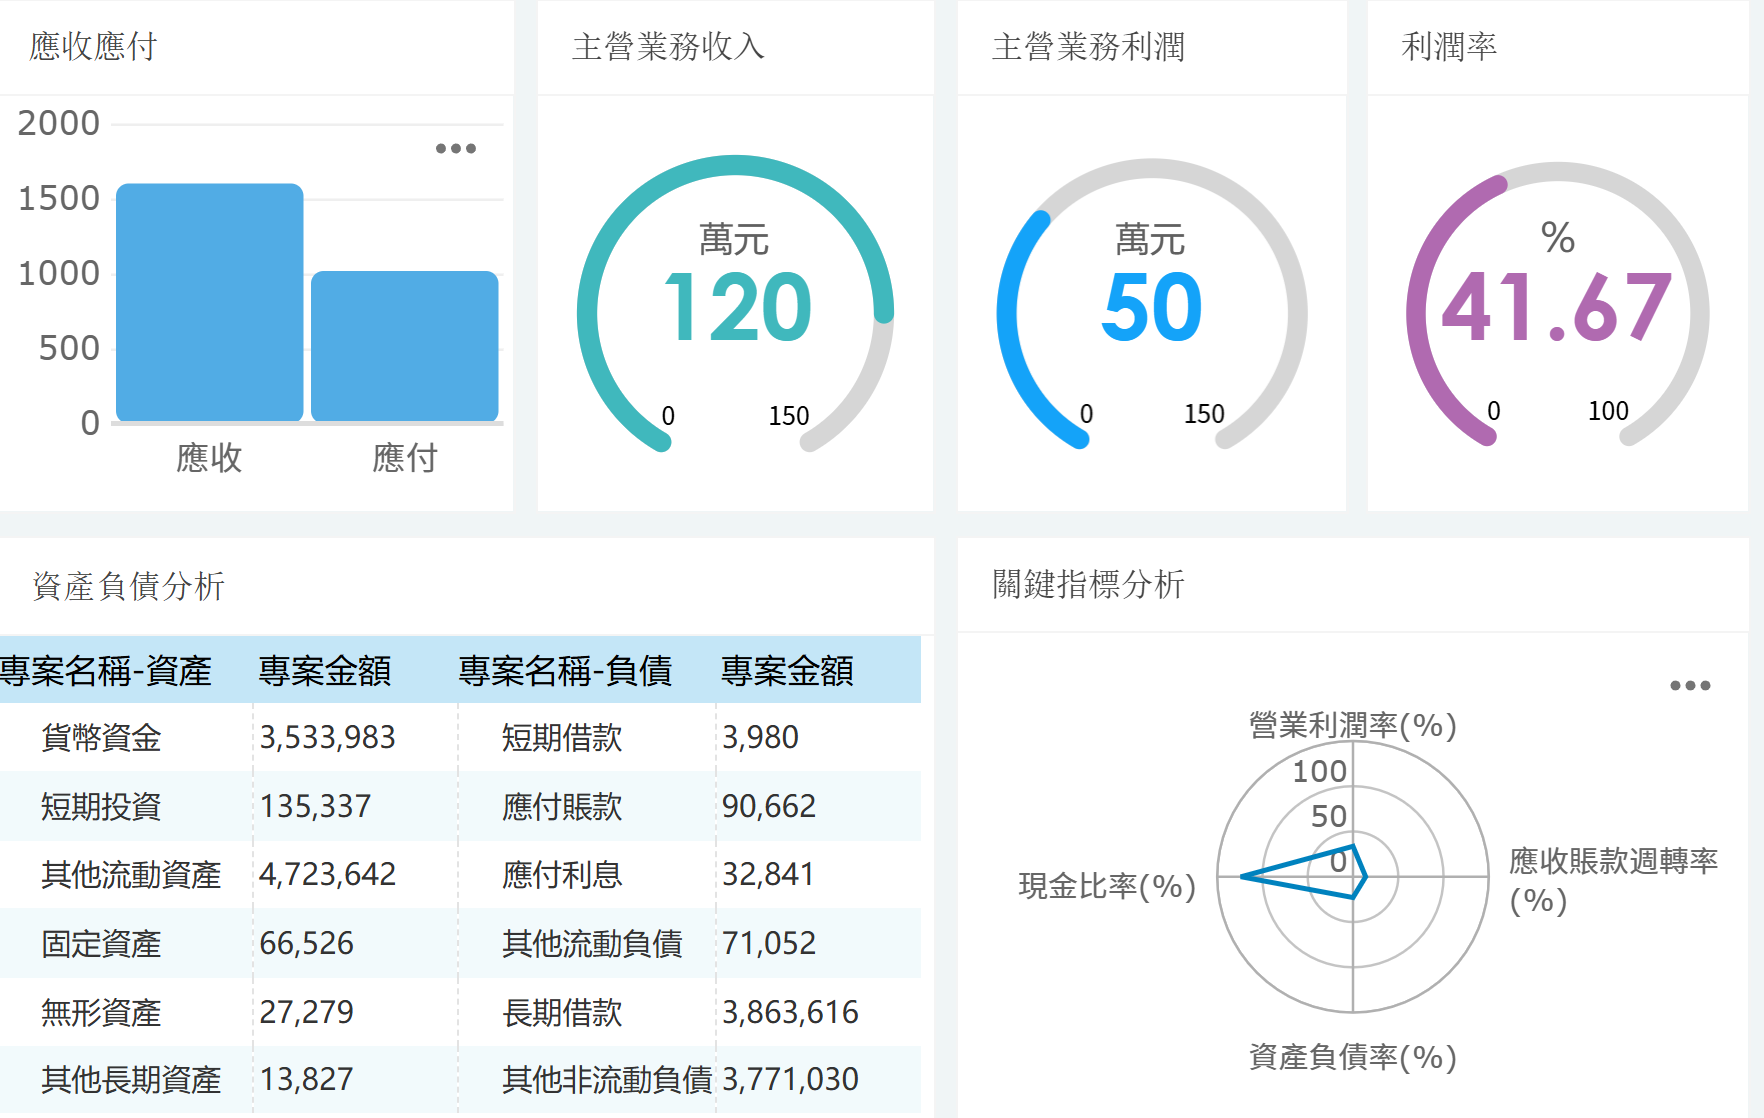Open the 應收應付 chart three-dot menu
The width and height of the screenshot is (1764, 1118).
pos(456,149)
